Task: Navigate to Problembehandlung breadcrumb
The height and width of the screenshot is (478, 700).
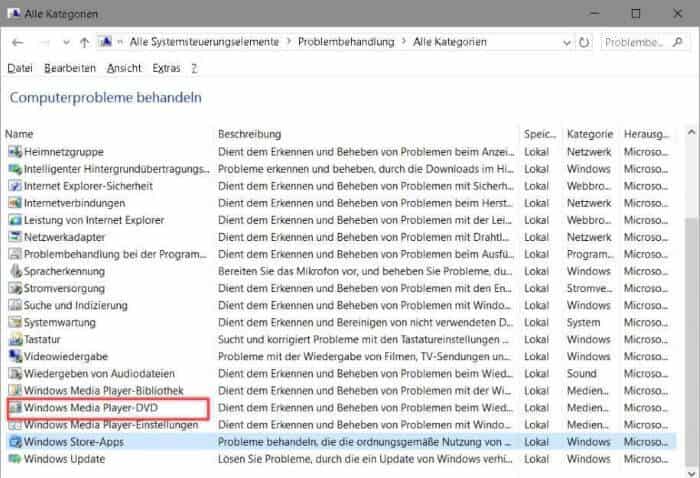Action: pos(346,42)
